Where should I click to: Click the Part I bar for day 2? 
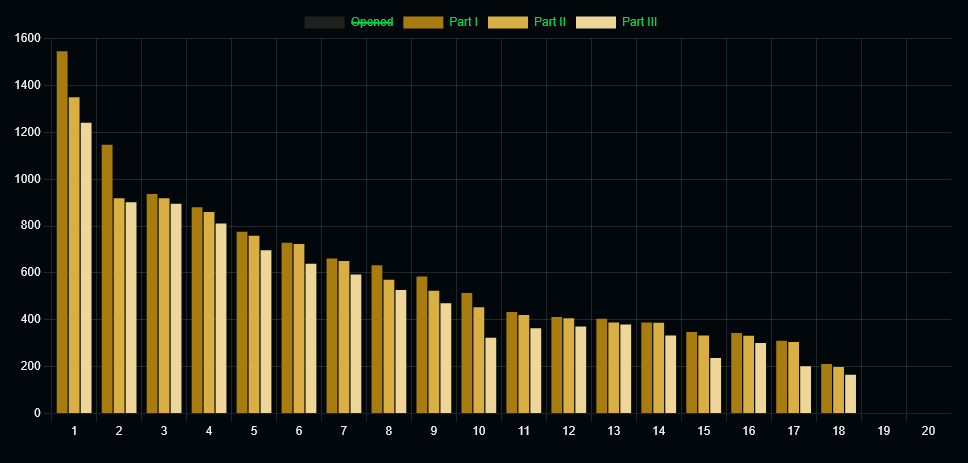[107, 279]
